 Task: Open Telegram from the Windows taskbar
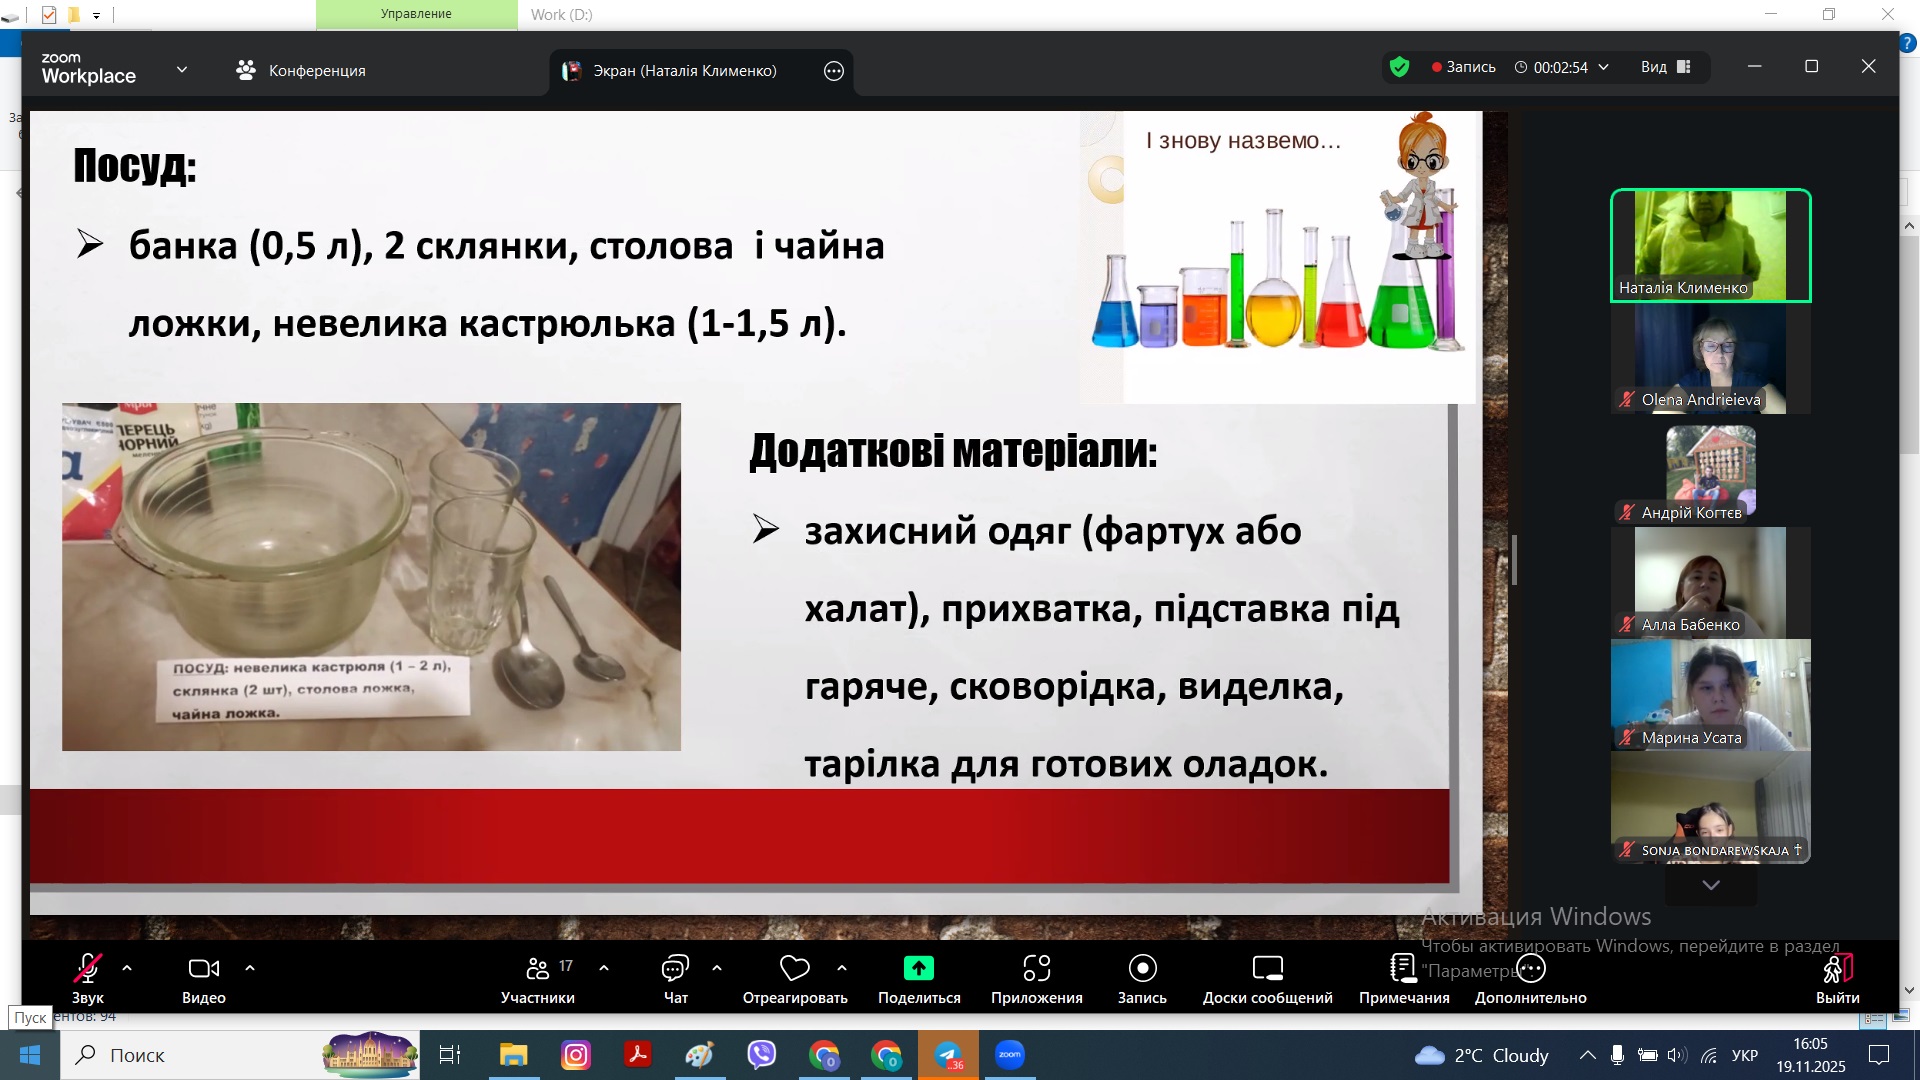948,1055
